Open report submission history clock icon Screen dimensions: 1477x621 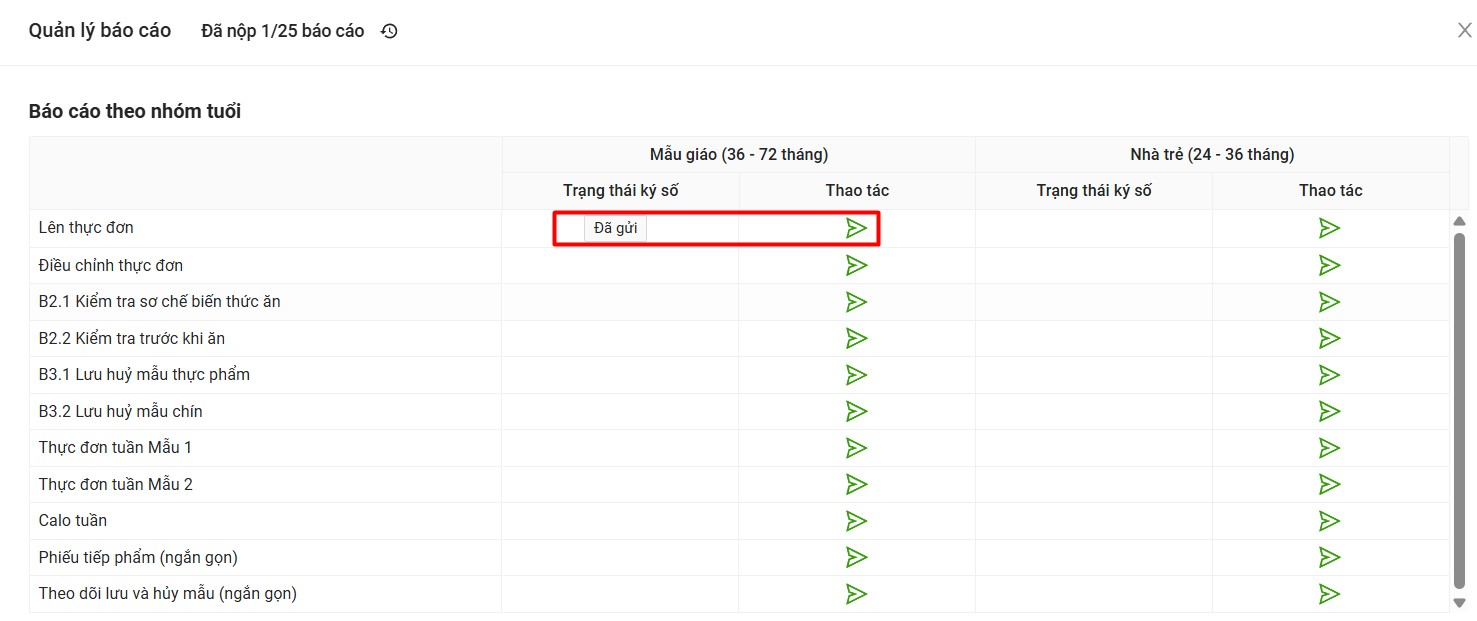[389, 31]
